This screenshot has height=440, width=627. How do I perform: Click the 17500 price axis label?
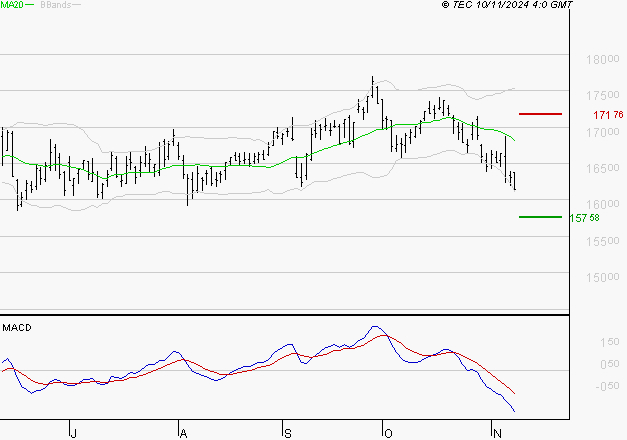point(603,96)
